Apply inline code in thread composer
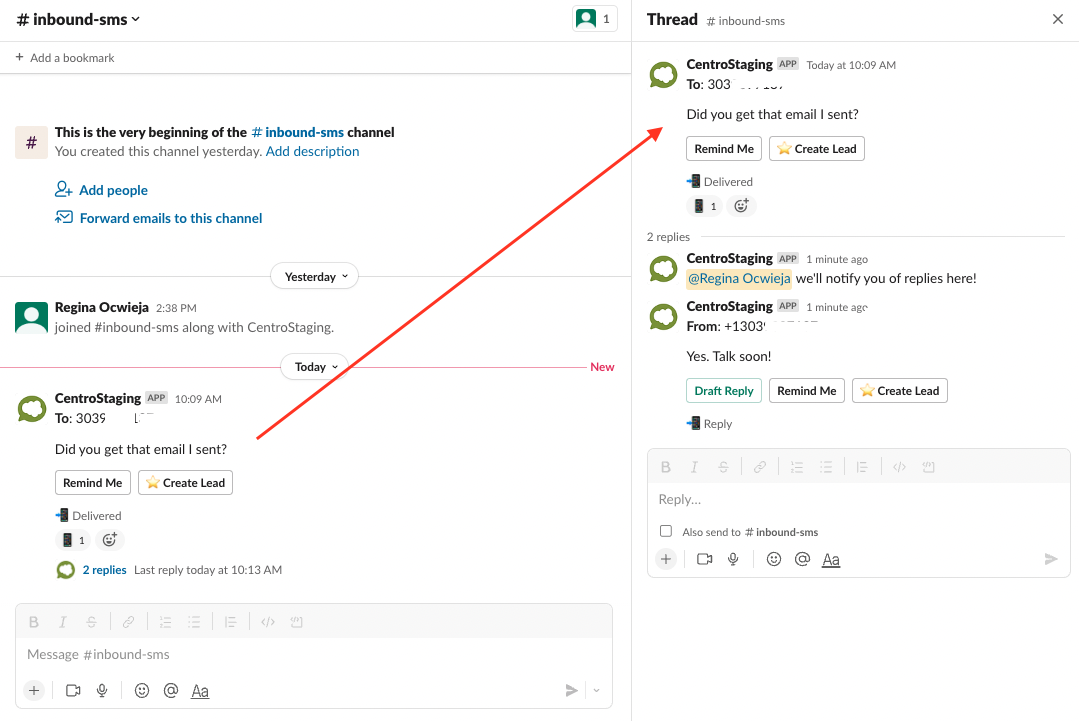Image resolution: width=1079 pixels, height=721 pixels. pos(899,467)
